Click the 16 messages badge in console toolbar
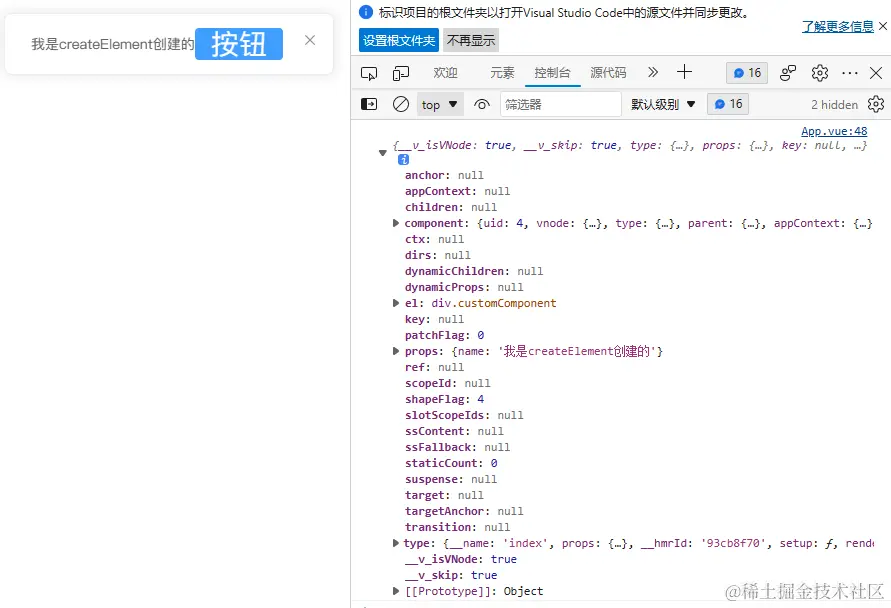891x608 pixels. pyautogui.click(x=728, y=104)
